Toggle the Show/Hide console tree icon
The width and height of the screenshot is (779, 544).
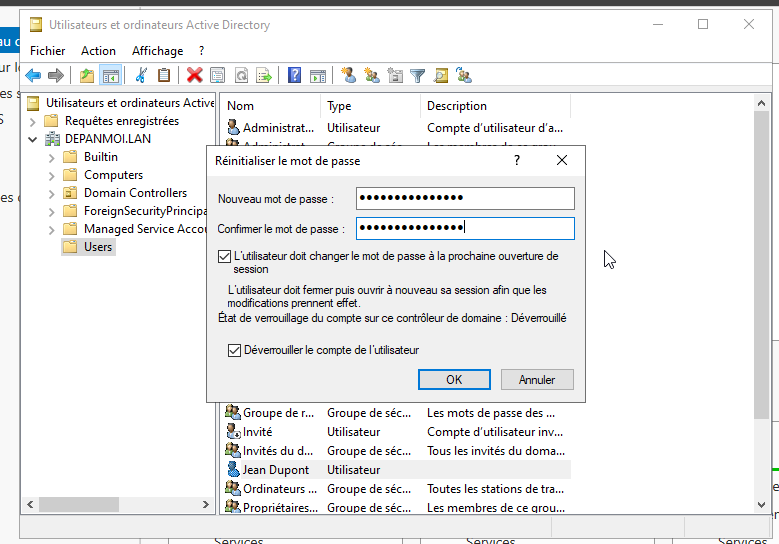point(110,76)
